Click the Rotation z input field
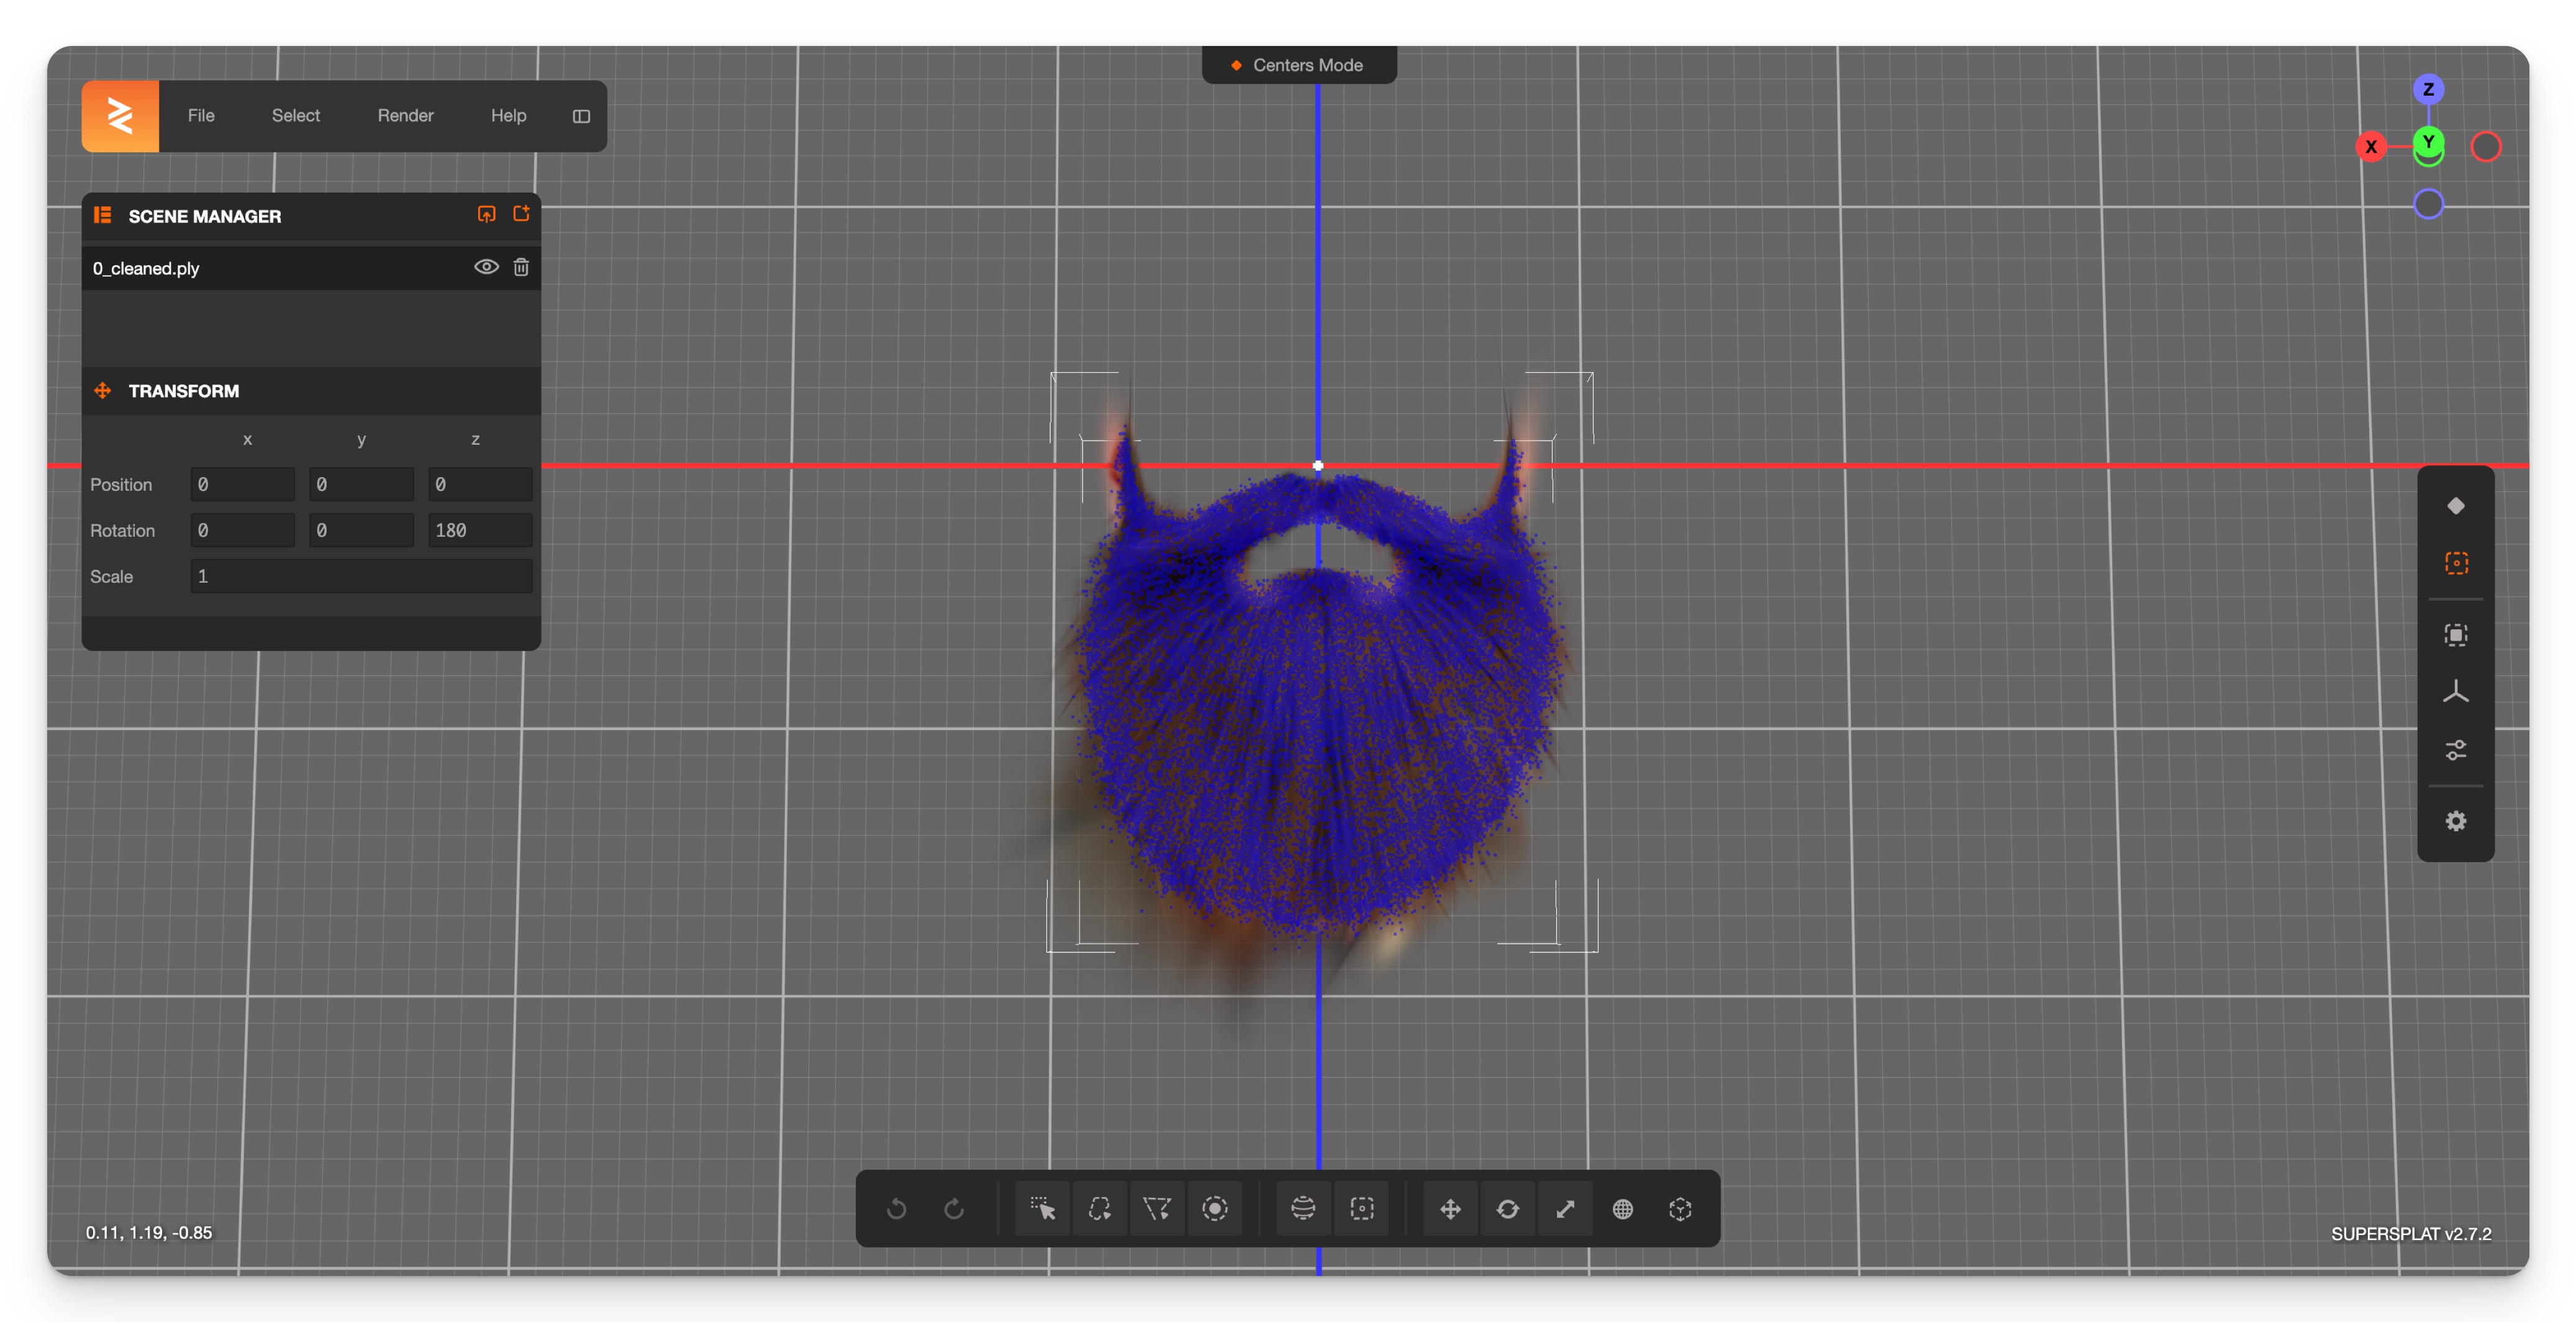The width and height of the screenshot is (2576, 1322). pyautogui.click(x=479, y=530)
